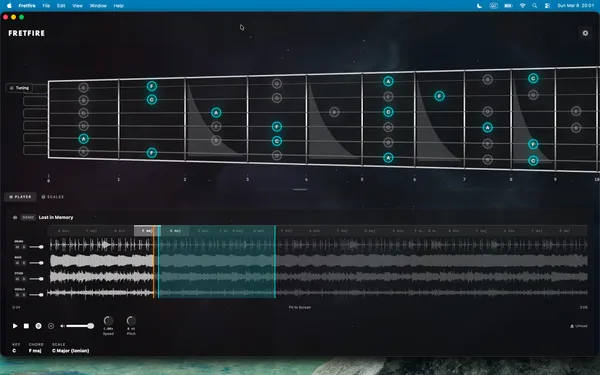
Task: Open the Fretfire app menu
Action: 27,6
